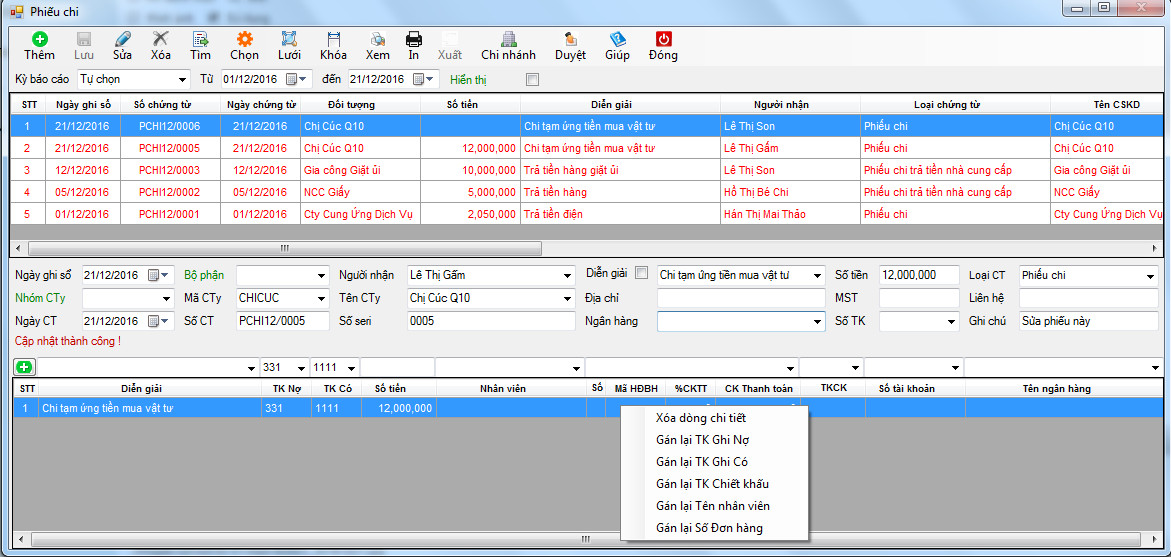Click the red Đóng power icon
The width and height of the screenshot is (1171, 557).
(663, 39)
